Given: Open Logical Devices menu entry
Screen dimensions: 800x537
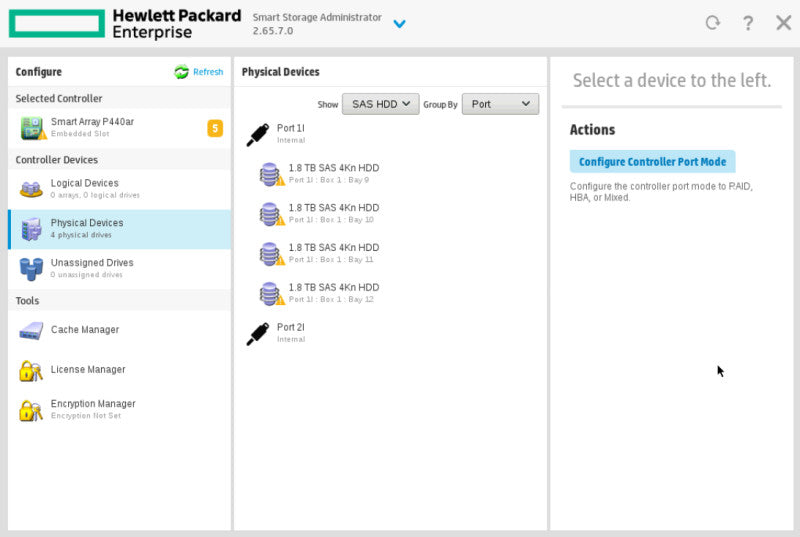Looking at the screenshot, I should (x=119, y=189).
